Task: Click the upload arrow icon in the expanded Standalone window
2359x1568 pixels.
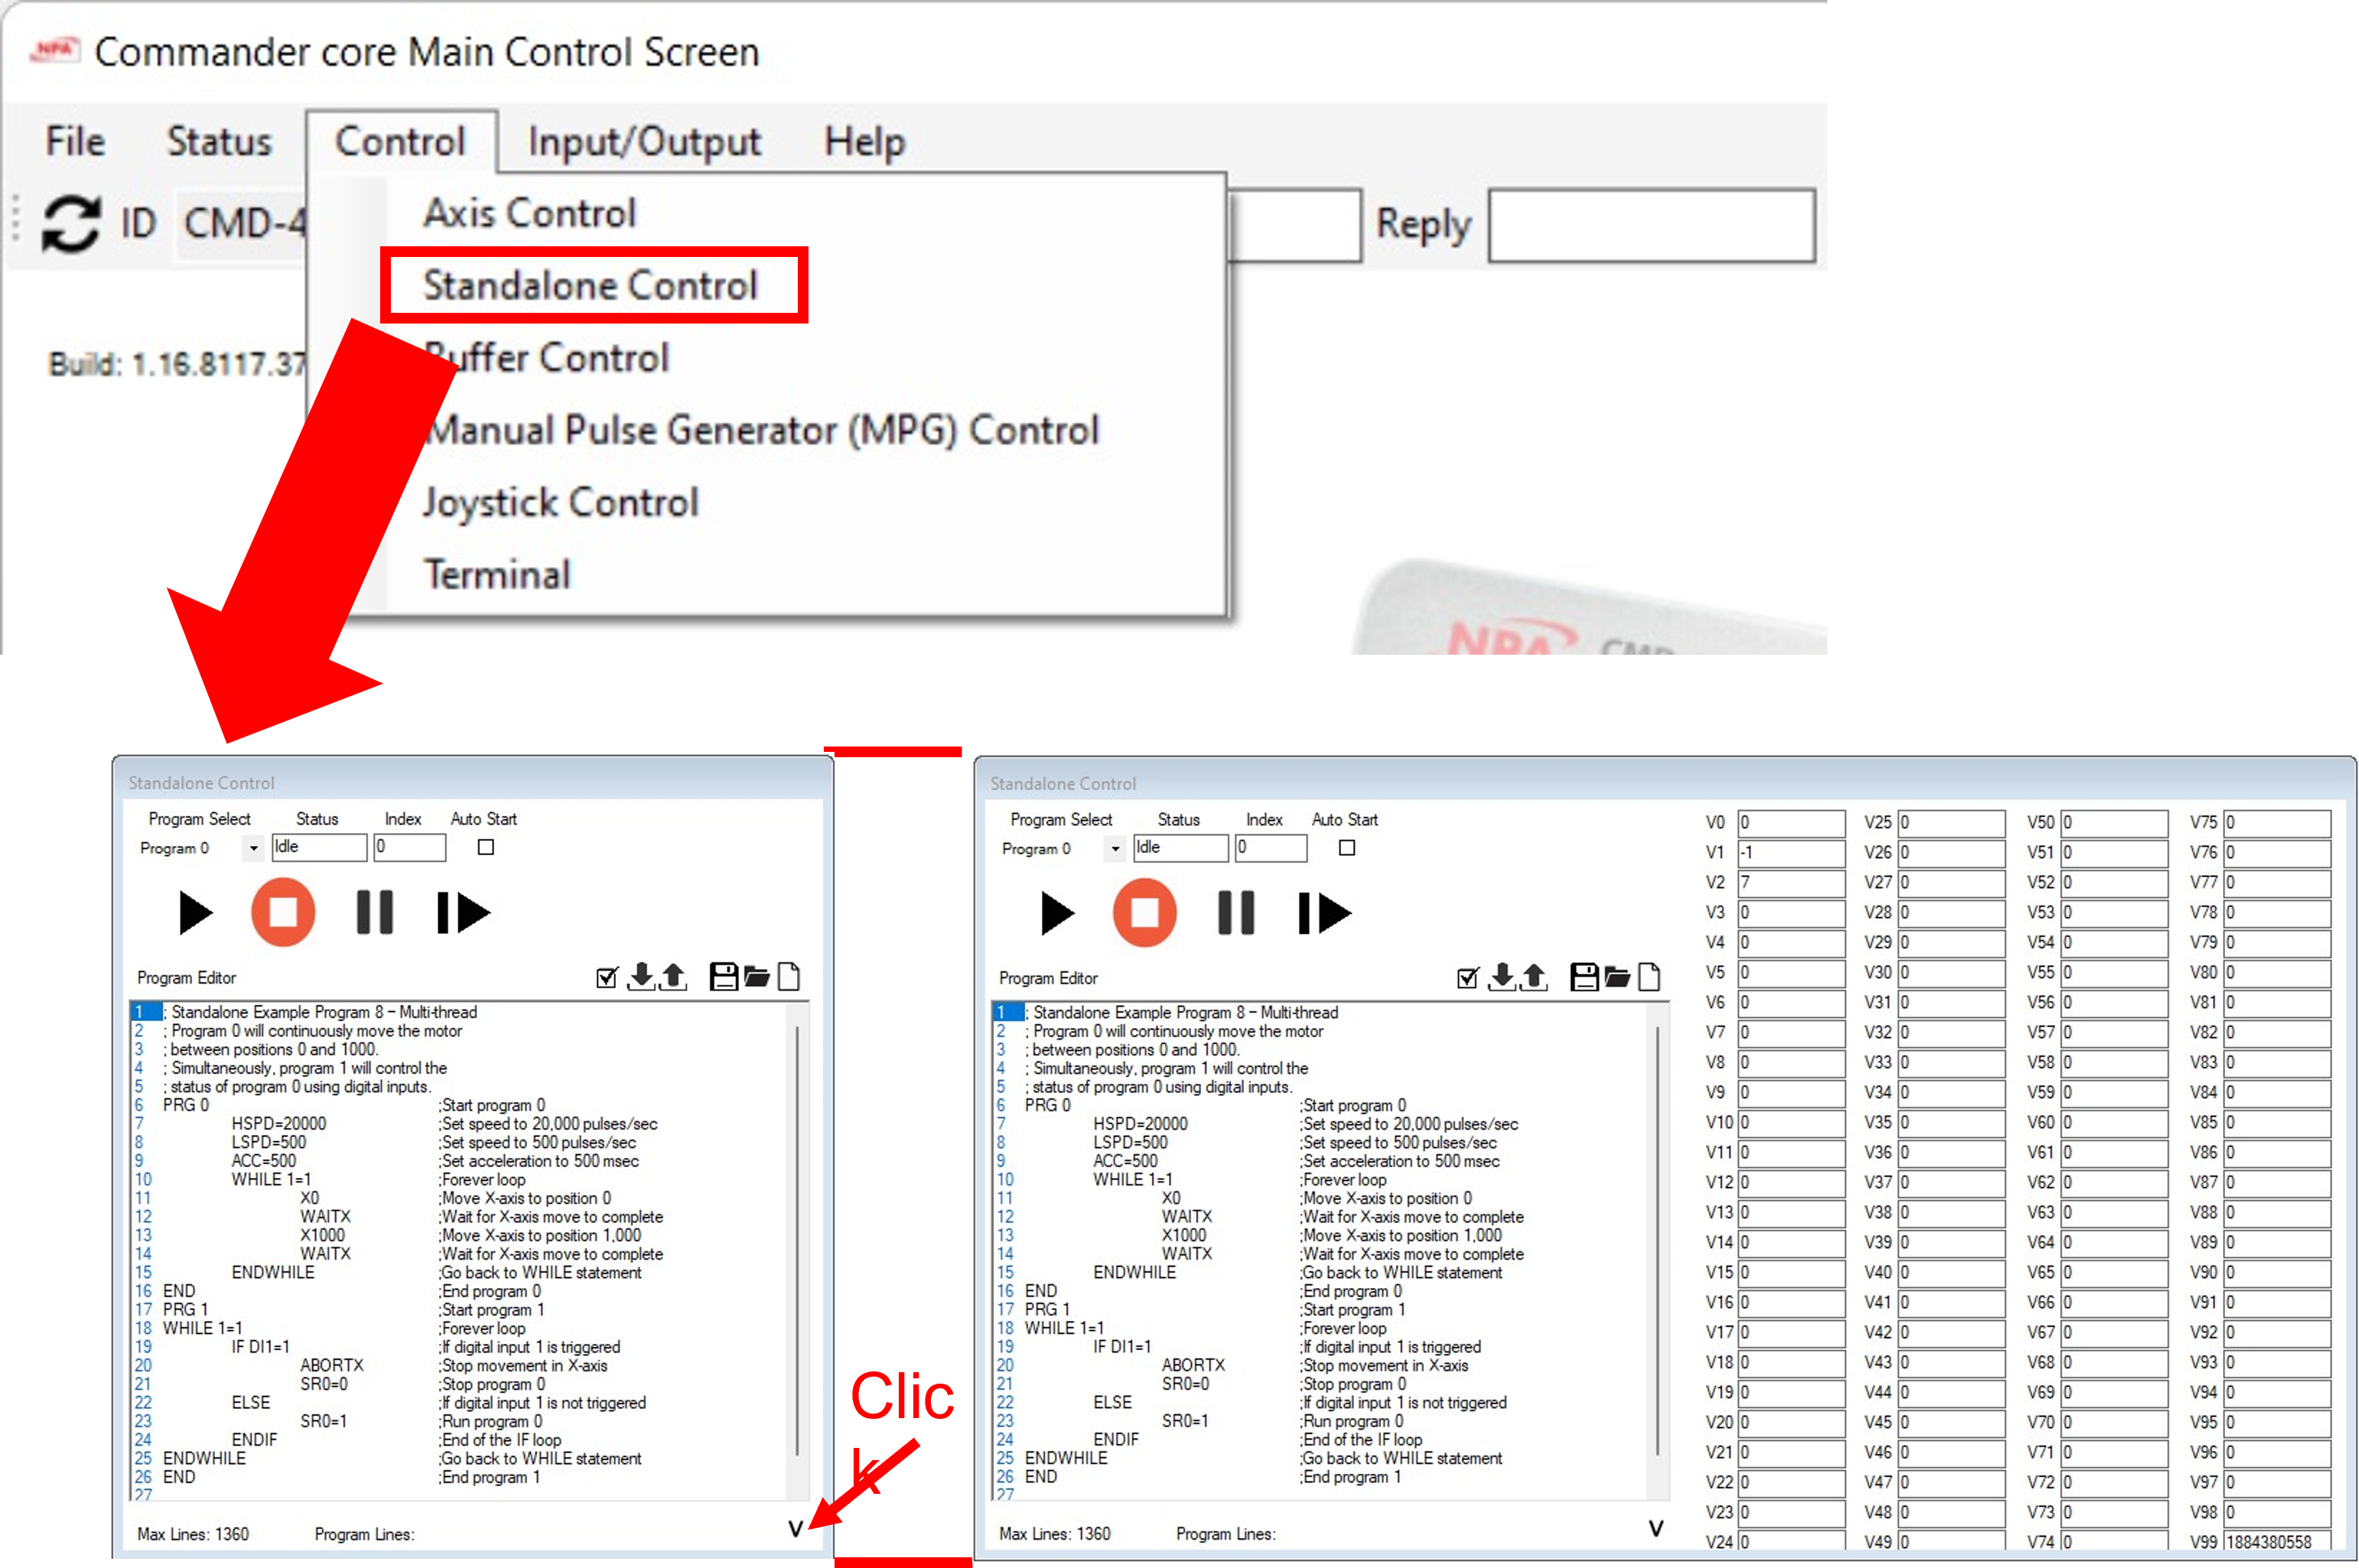Action: 1534,976
